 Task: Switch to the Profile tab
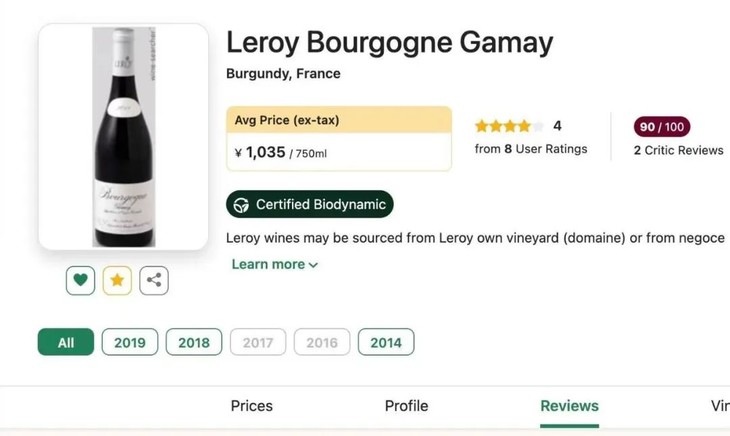tap(406, 406)
